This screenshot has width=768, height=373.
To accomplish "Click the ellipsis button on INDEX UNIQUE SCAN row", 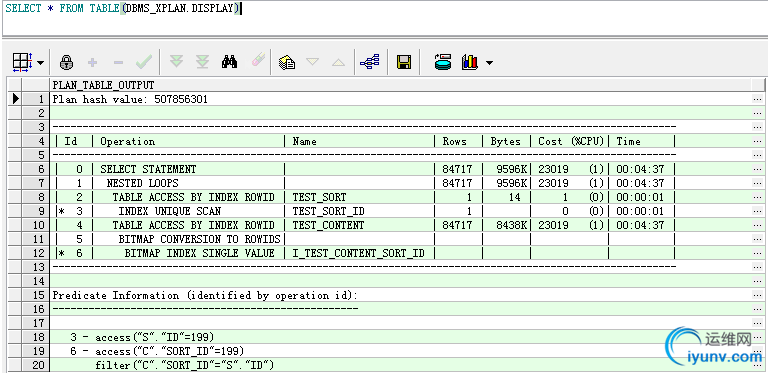I will [x=757, y=211].
